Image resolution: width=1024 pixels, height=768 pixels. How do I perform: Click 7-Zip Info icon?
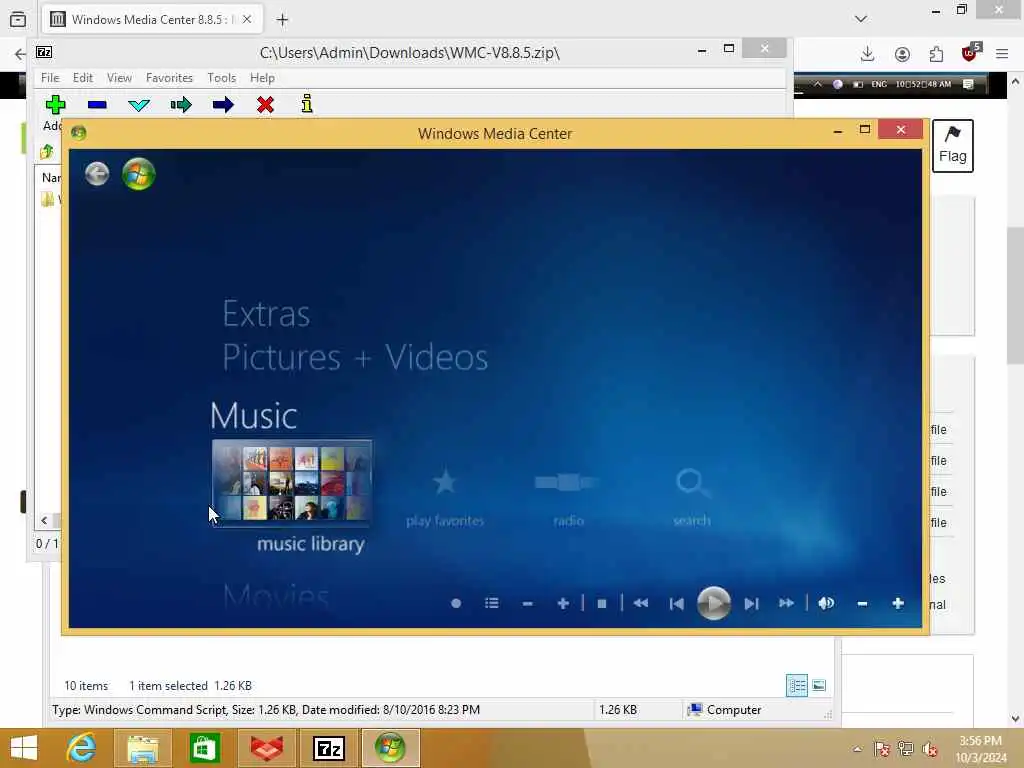[x=307, y=104]
